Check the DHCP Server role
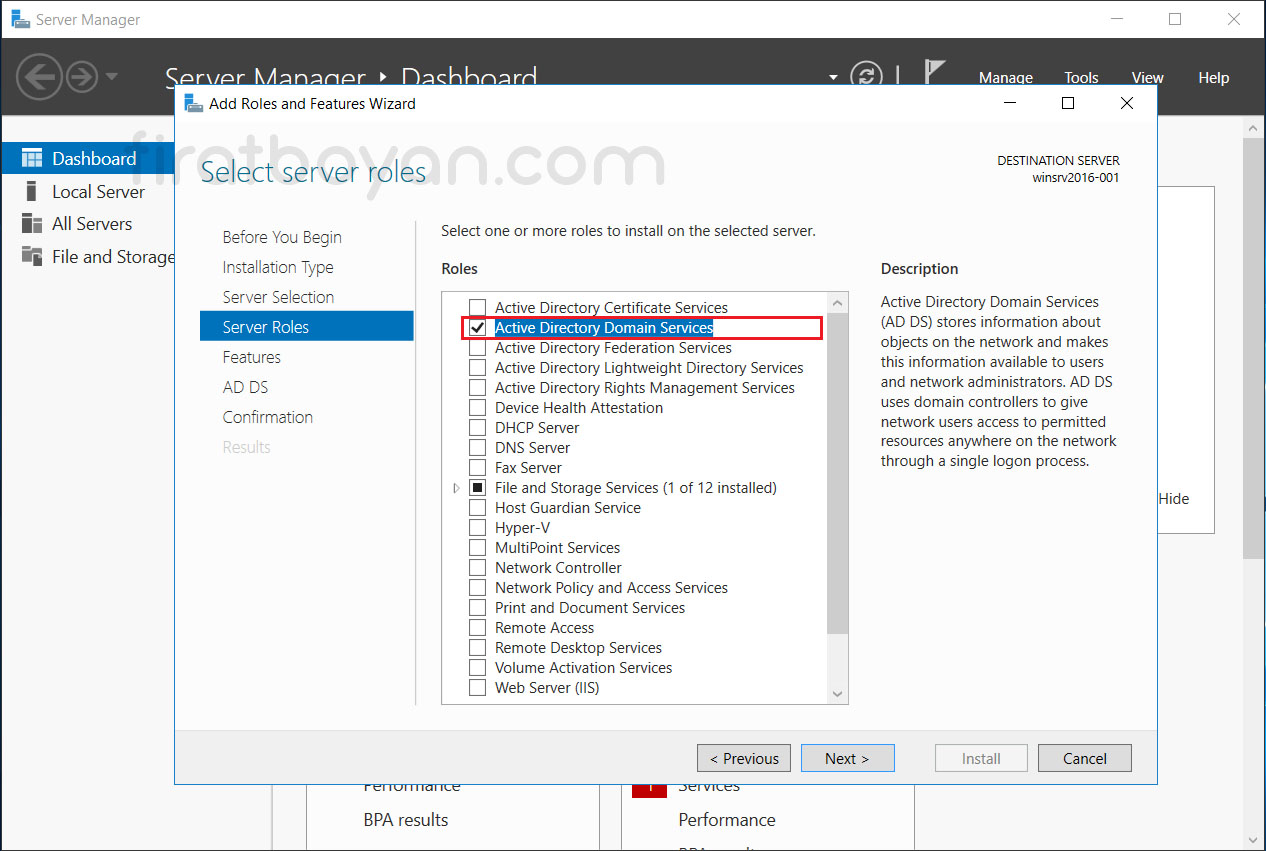Viewport: 1266px width, 851px height. click(478, 428)
